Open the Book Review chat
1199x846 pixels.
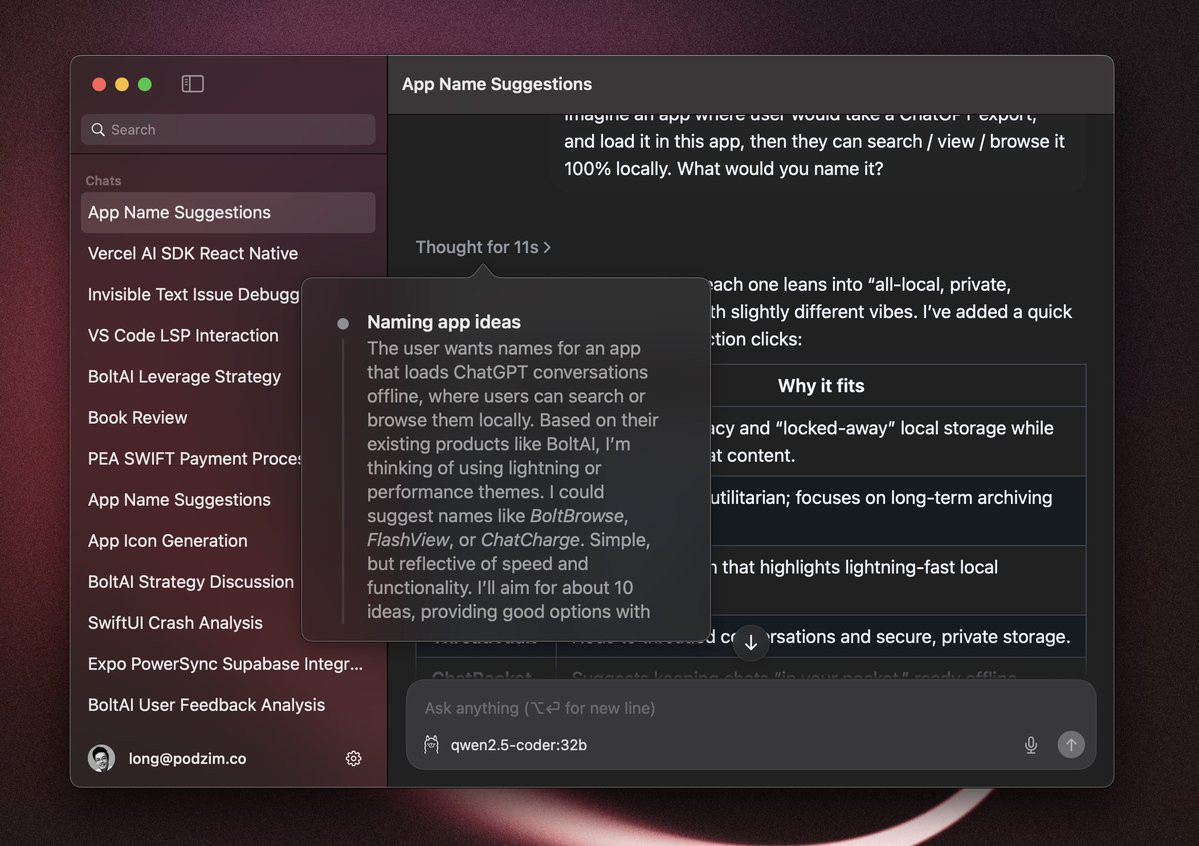(138, 418)
